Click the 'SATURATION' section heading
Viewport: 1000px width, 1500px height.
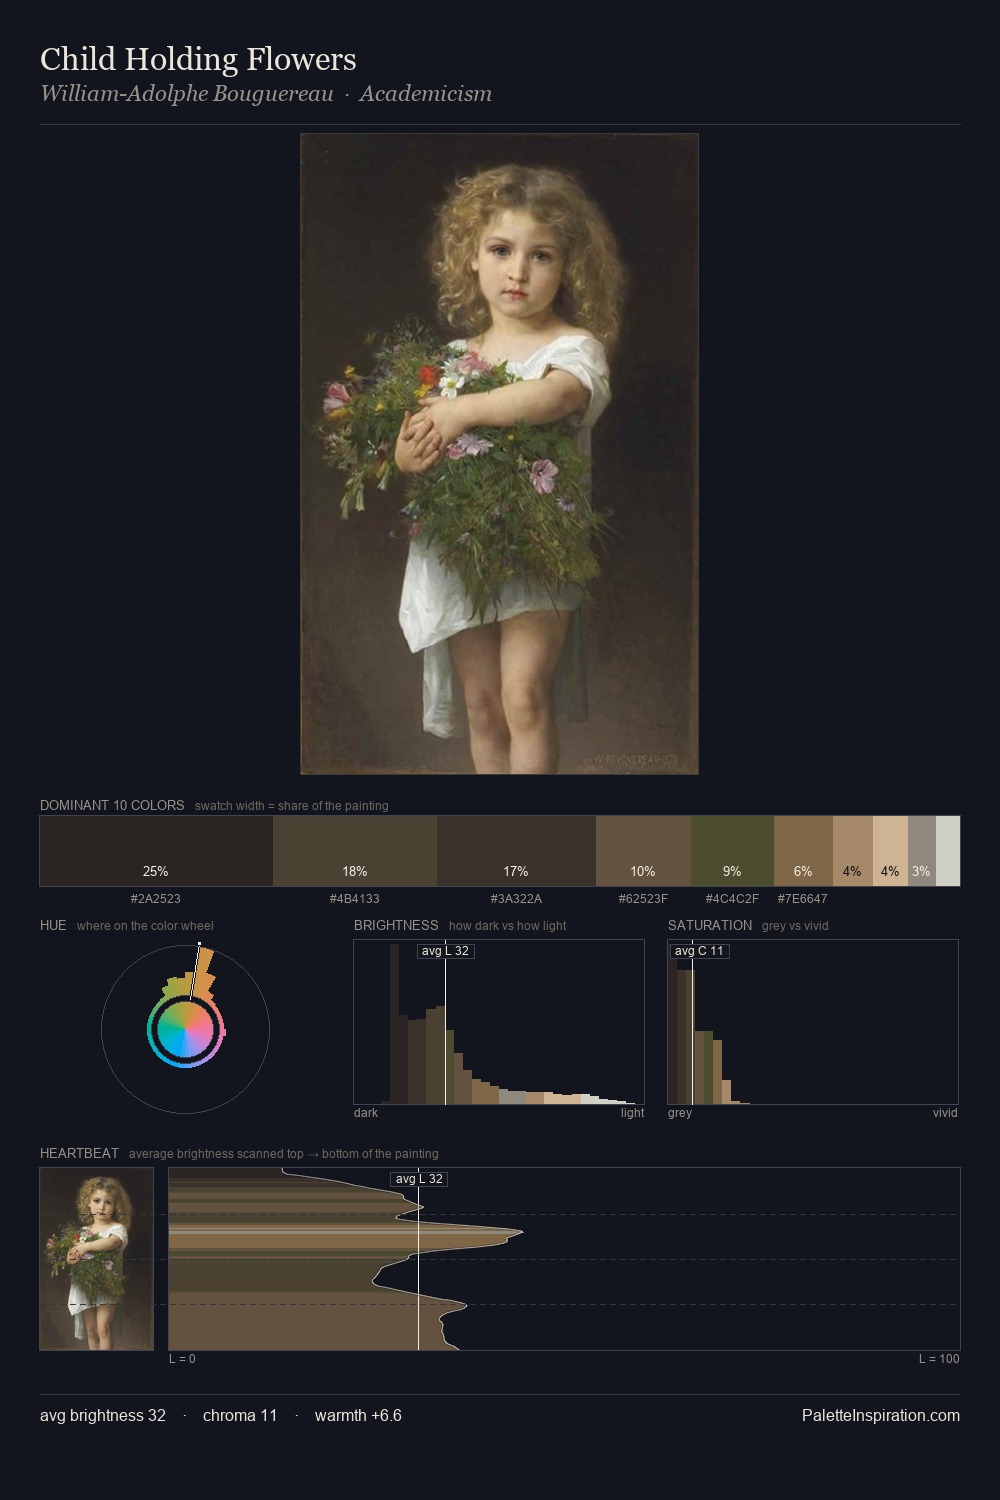pyautogui.click(x=710, y=925)
